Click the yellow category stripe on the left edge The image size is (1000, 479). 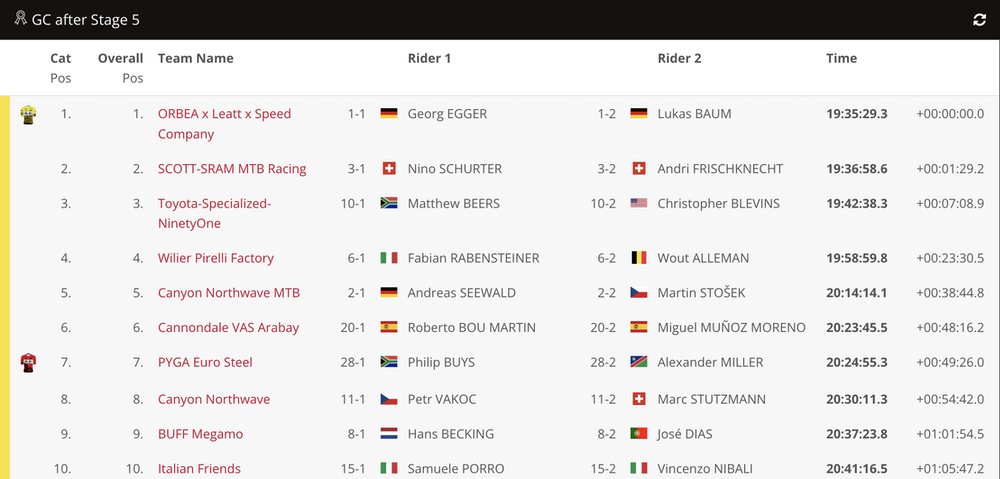pos(5,287)
